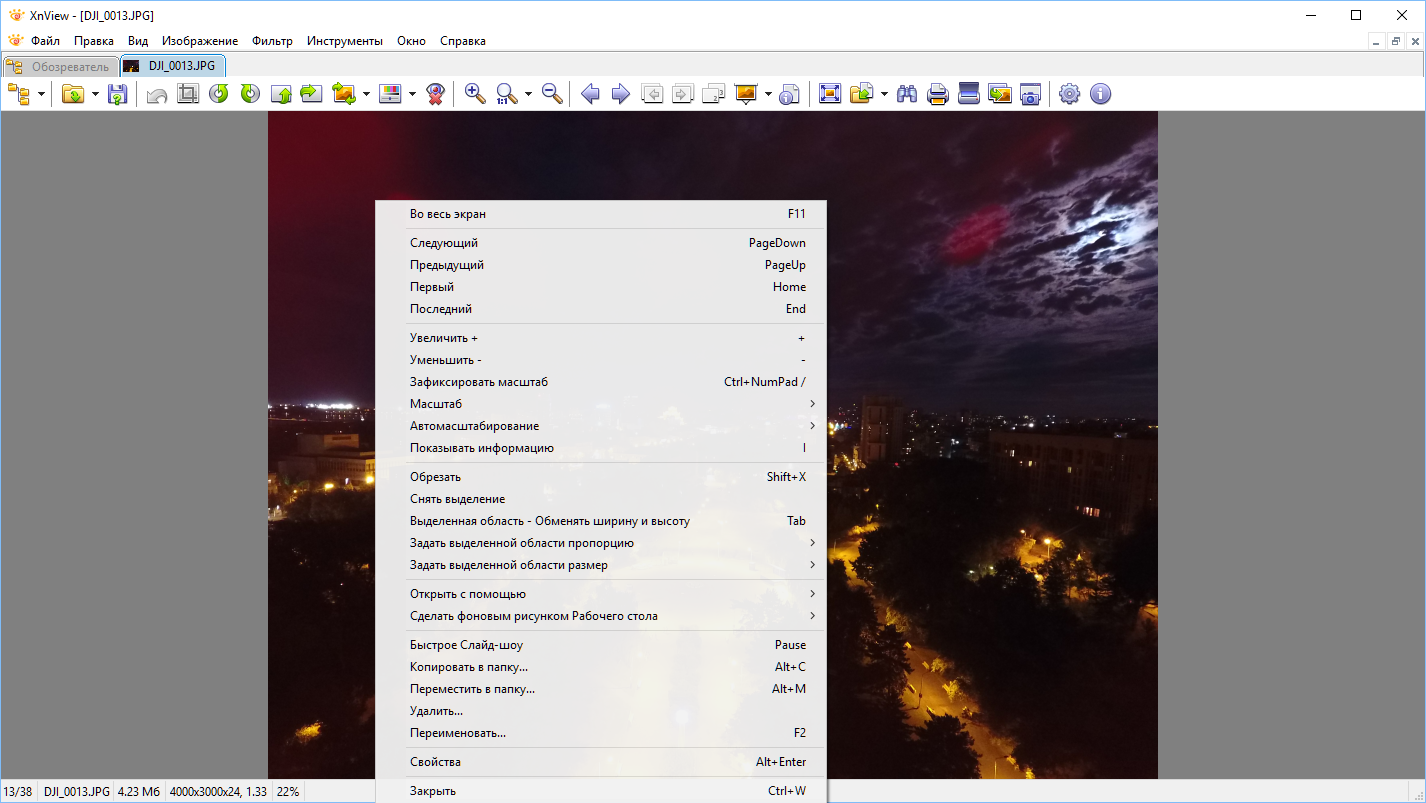Image resolution: width=1426 pixels, height=803 pixels.
Task: Toggle Зафиксировать масштаб option
Action: pos(479,382)
